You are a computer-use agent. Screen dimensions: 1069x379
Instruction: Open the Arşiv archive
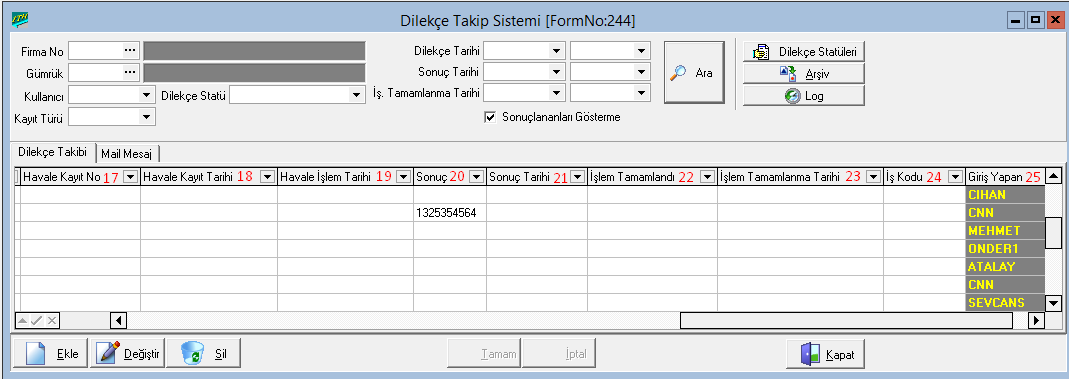coord(804,74)
